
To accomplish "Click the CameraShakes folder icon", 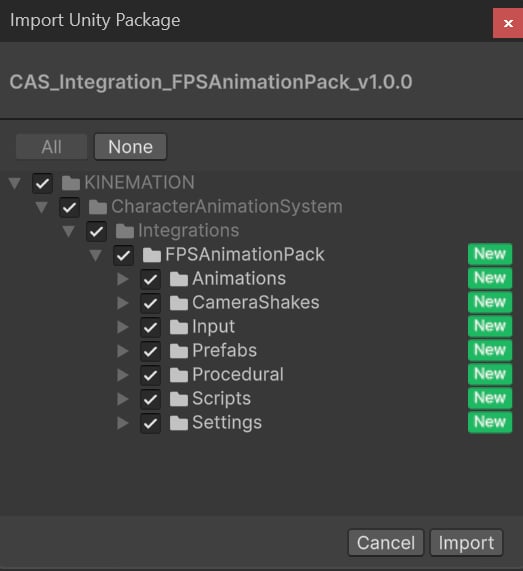I will [179, 303].
